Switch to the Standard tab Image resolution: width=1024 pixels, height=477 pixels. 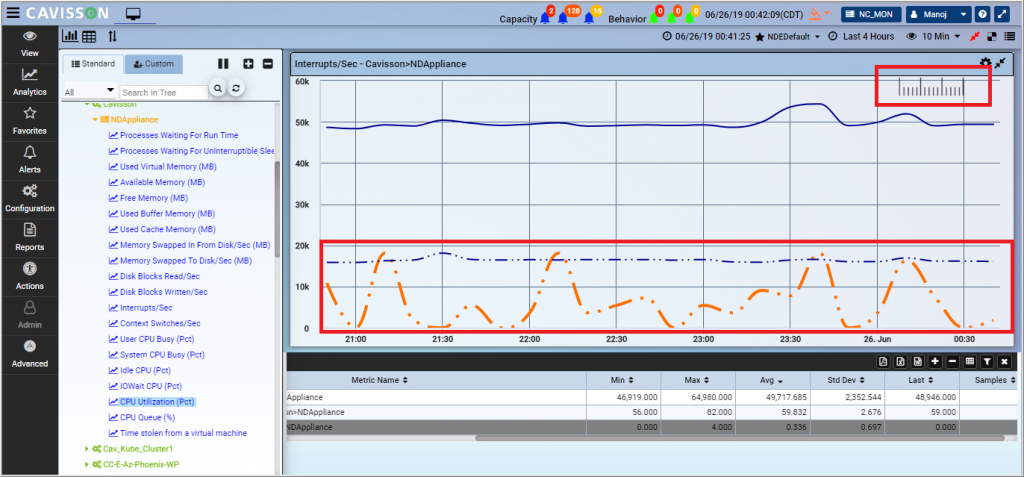point(93,64)
